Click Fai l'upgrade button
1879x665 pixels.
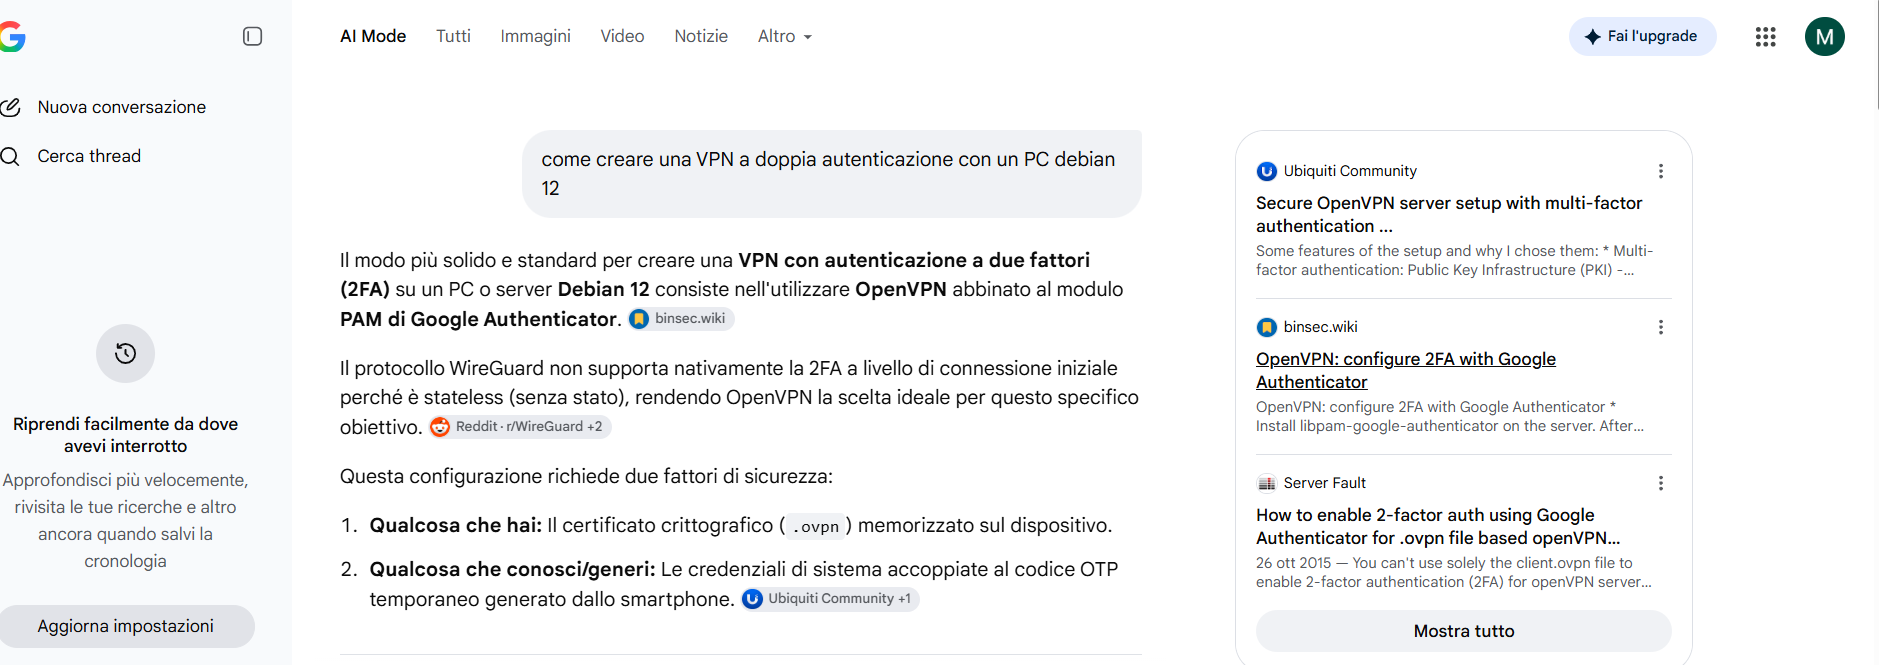coord(1642,36)
